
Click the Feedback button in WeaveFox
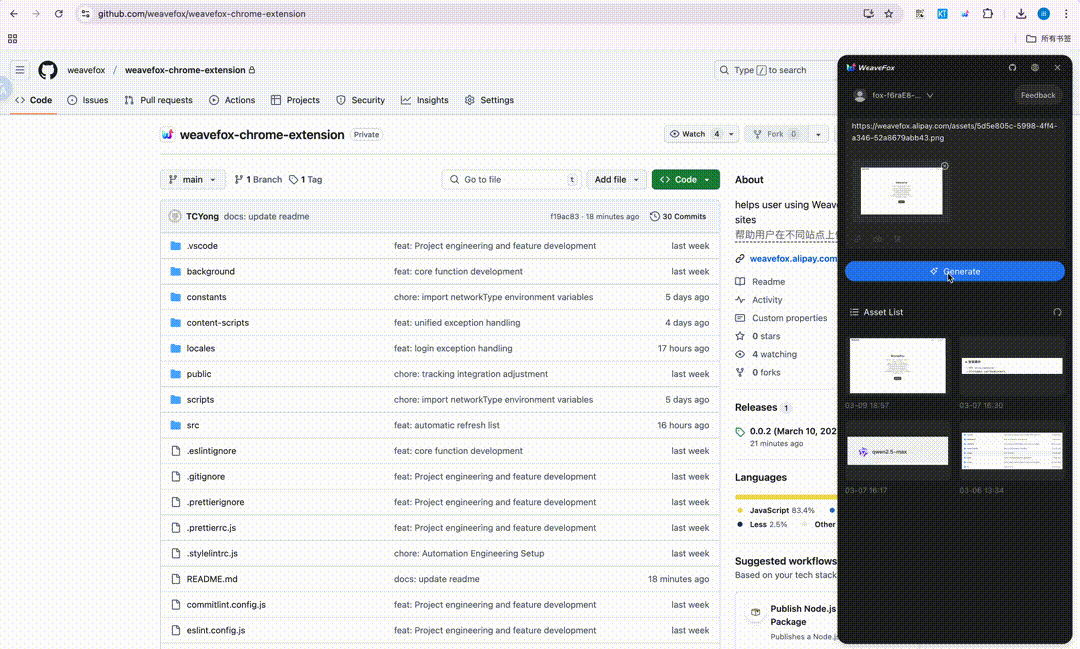[1037, 95]
